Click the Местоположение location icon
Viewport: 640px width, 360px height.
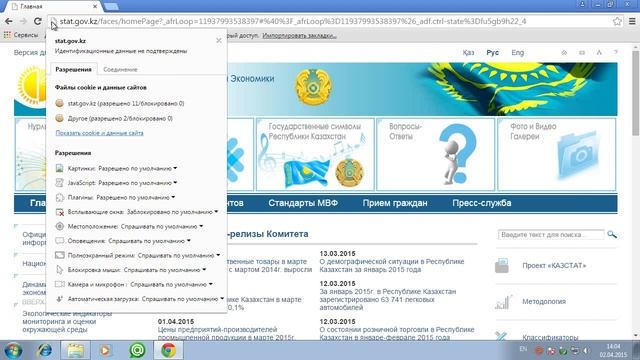60,226
